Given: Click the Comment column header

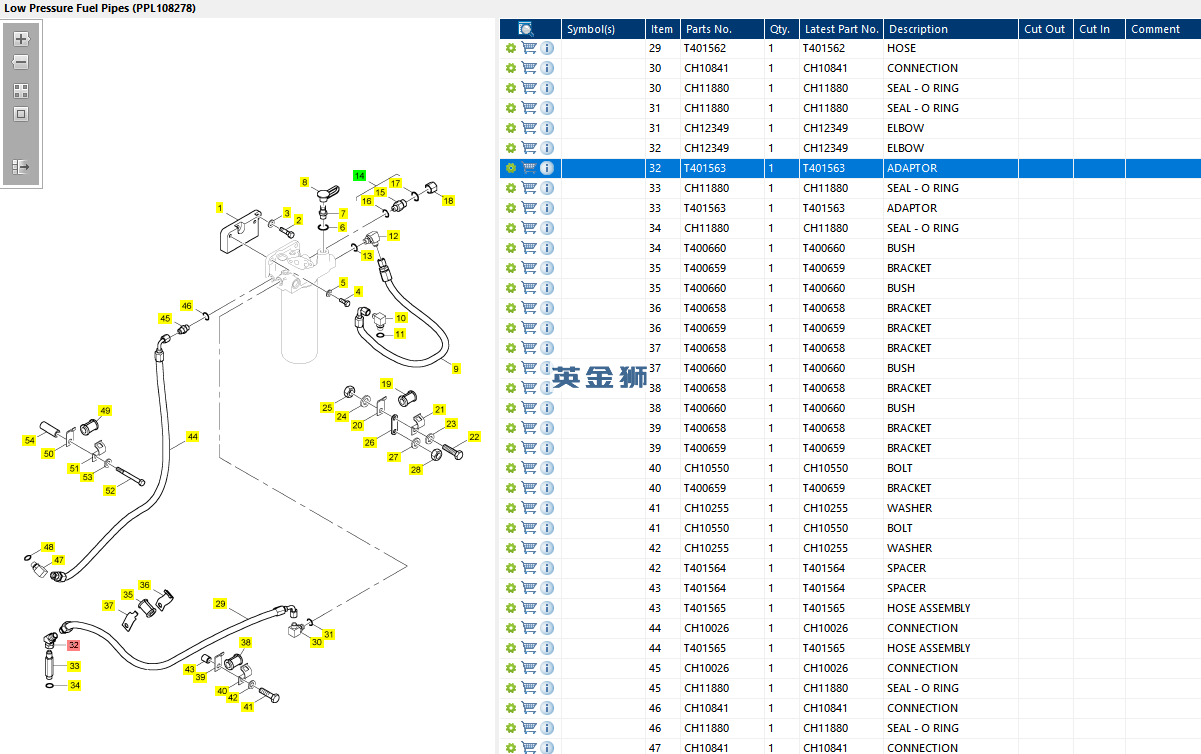Looking at the screenshot, I should tap(1163, 29).
